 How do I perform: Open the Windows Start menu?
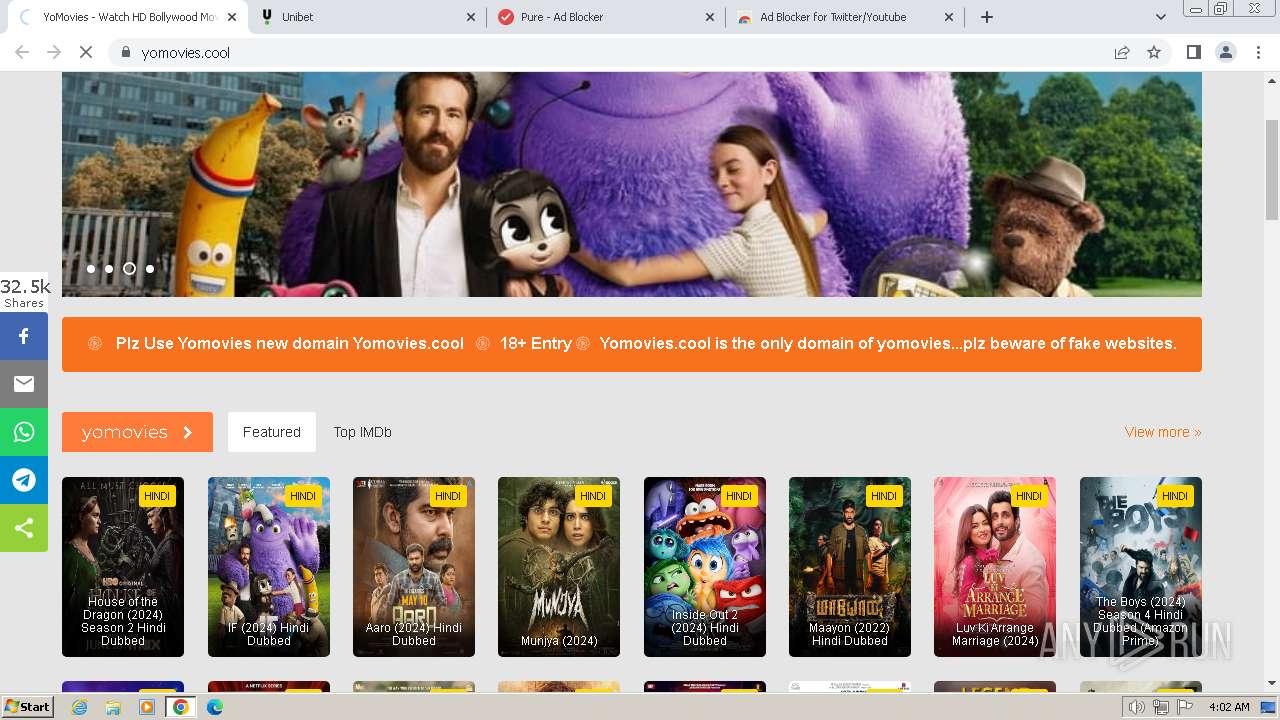28,707
